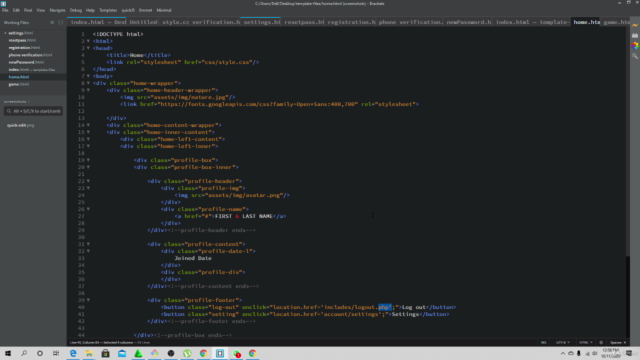
Task: Click the search icon in sidebar input
Action: tap(9, 111)
